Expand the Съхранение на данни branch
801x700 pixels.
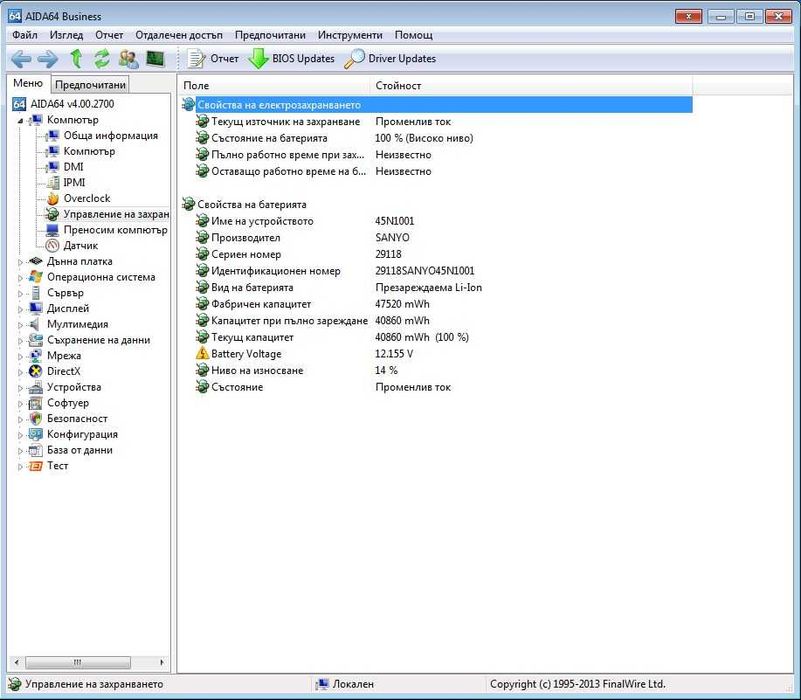coord(20,341)
